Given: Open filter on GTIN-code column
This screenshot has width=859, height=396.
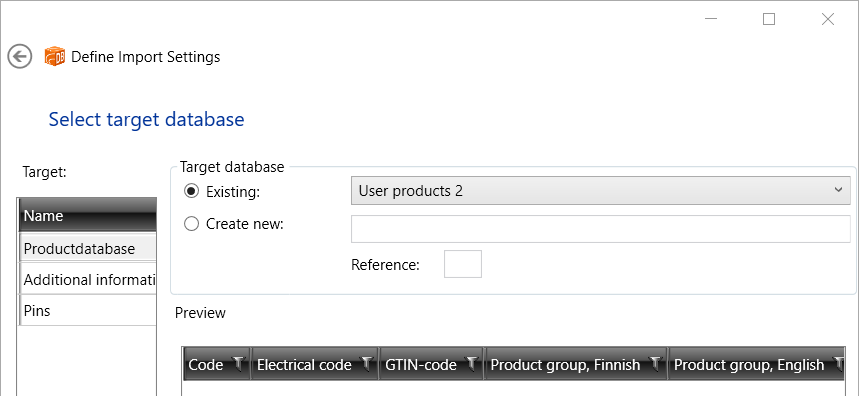Looking at the screenshot, I should [x=472, y=364].
